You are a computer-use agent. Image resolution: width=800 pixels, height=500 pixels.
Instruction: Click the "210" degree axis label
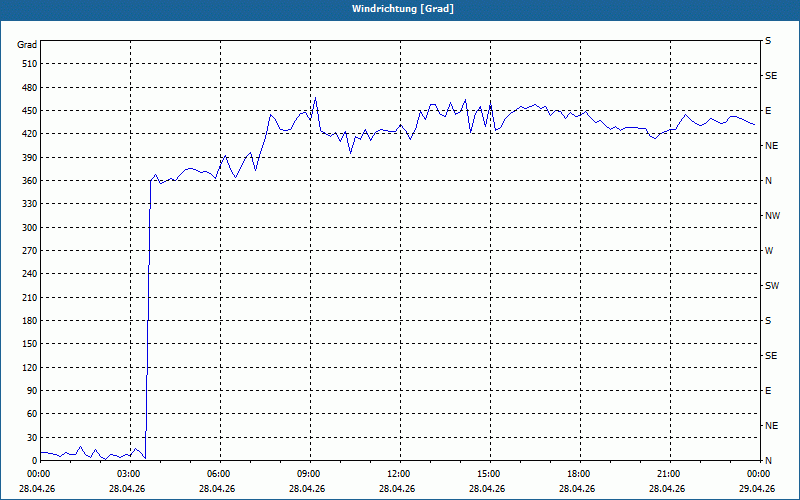pos(30,297)
